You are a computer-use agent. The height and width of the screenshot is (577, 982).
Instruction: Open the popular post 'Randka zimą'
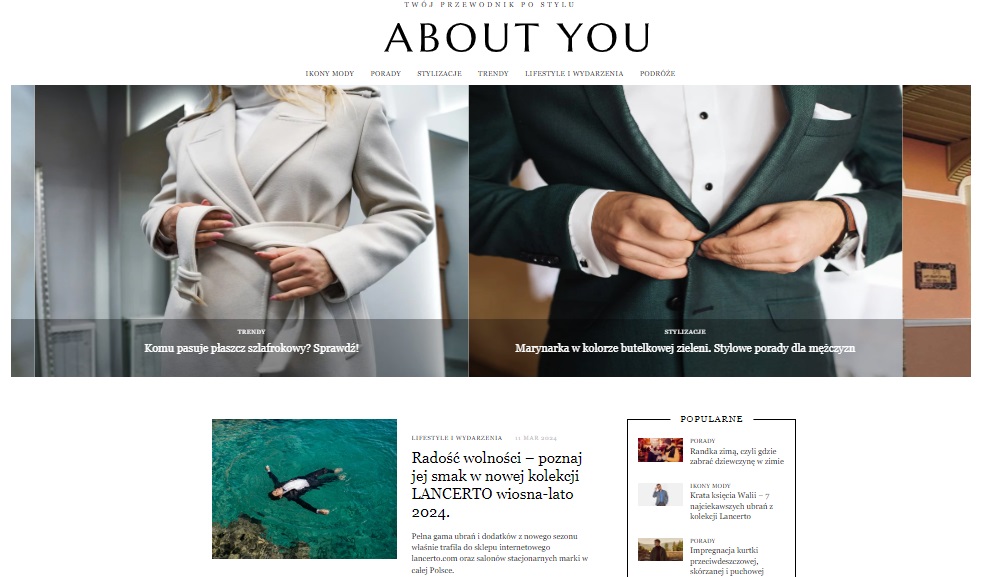[736, 456]
